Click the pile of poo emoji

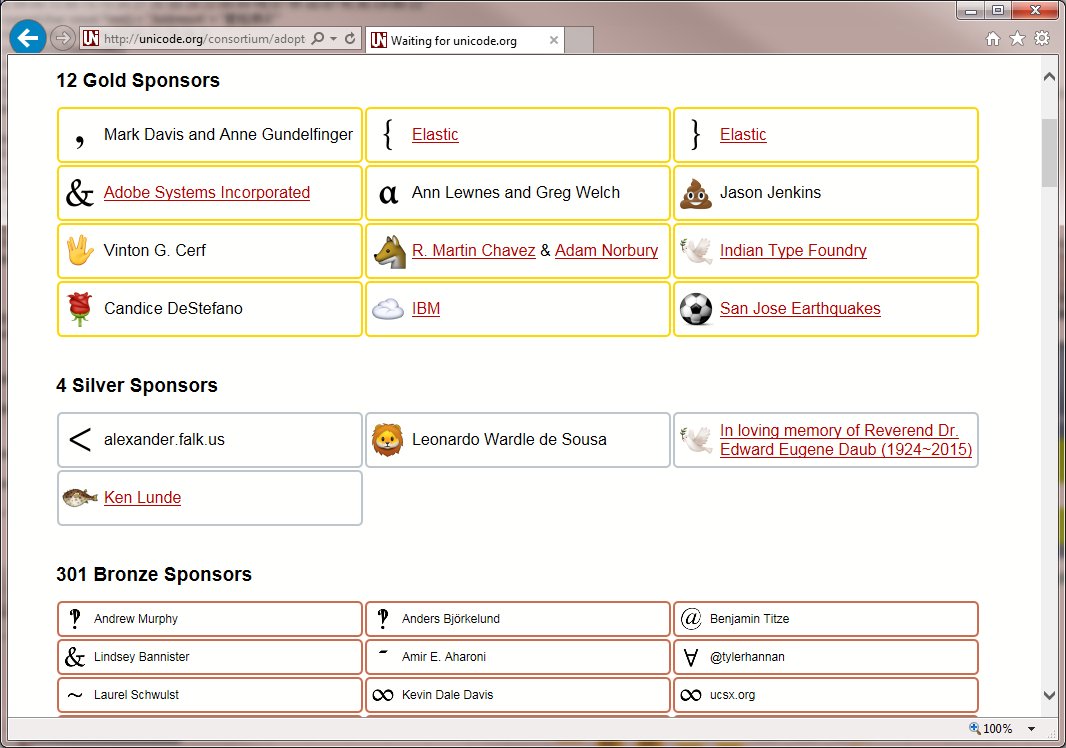696,193
